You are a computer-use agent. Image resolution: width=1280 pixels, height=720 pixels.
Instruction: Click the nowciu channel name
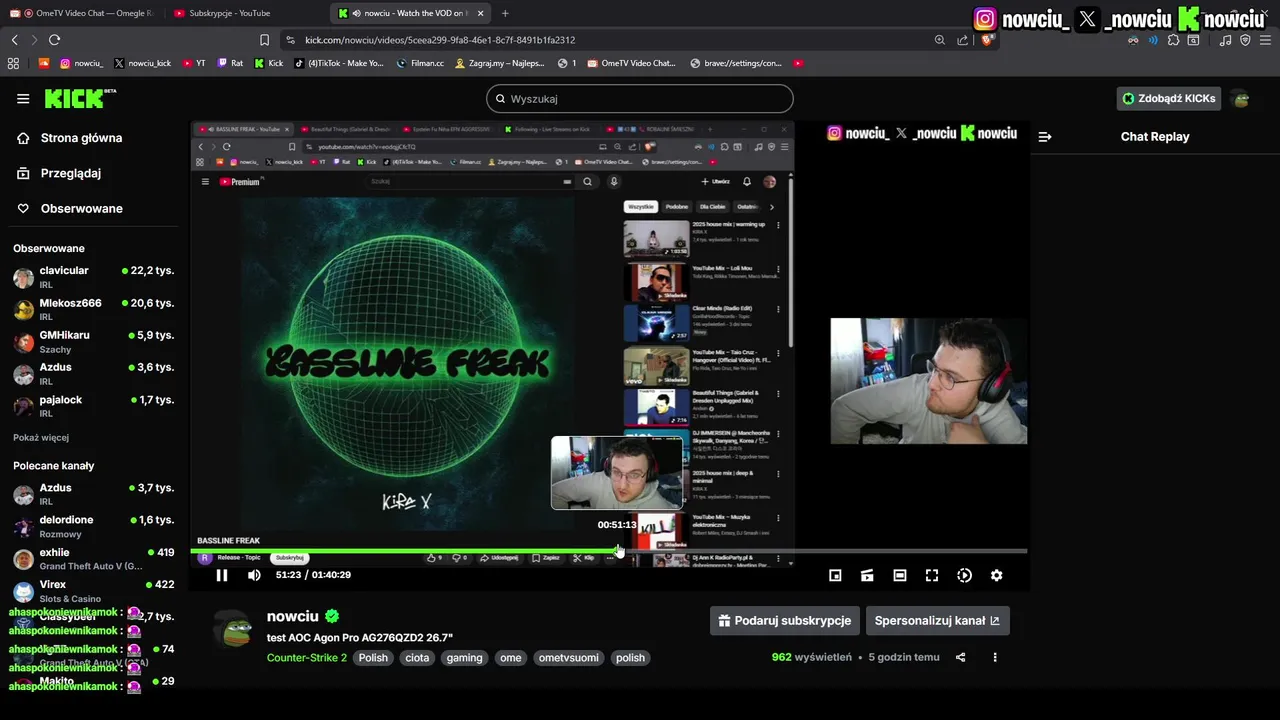coord(293,616)
